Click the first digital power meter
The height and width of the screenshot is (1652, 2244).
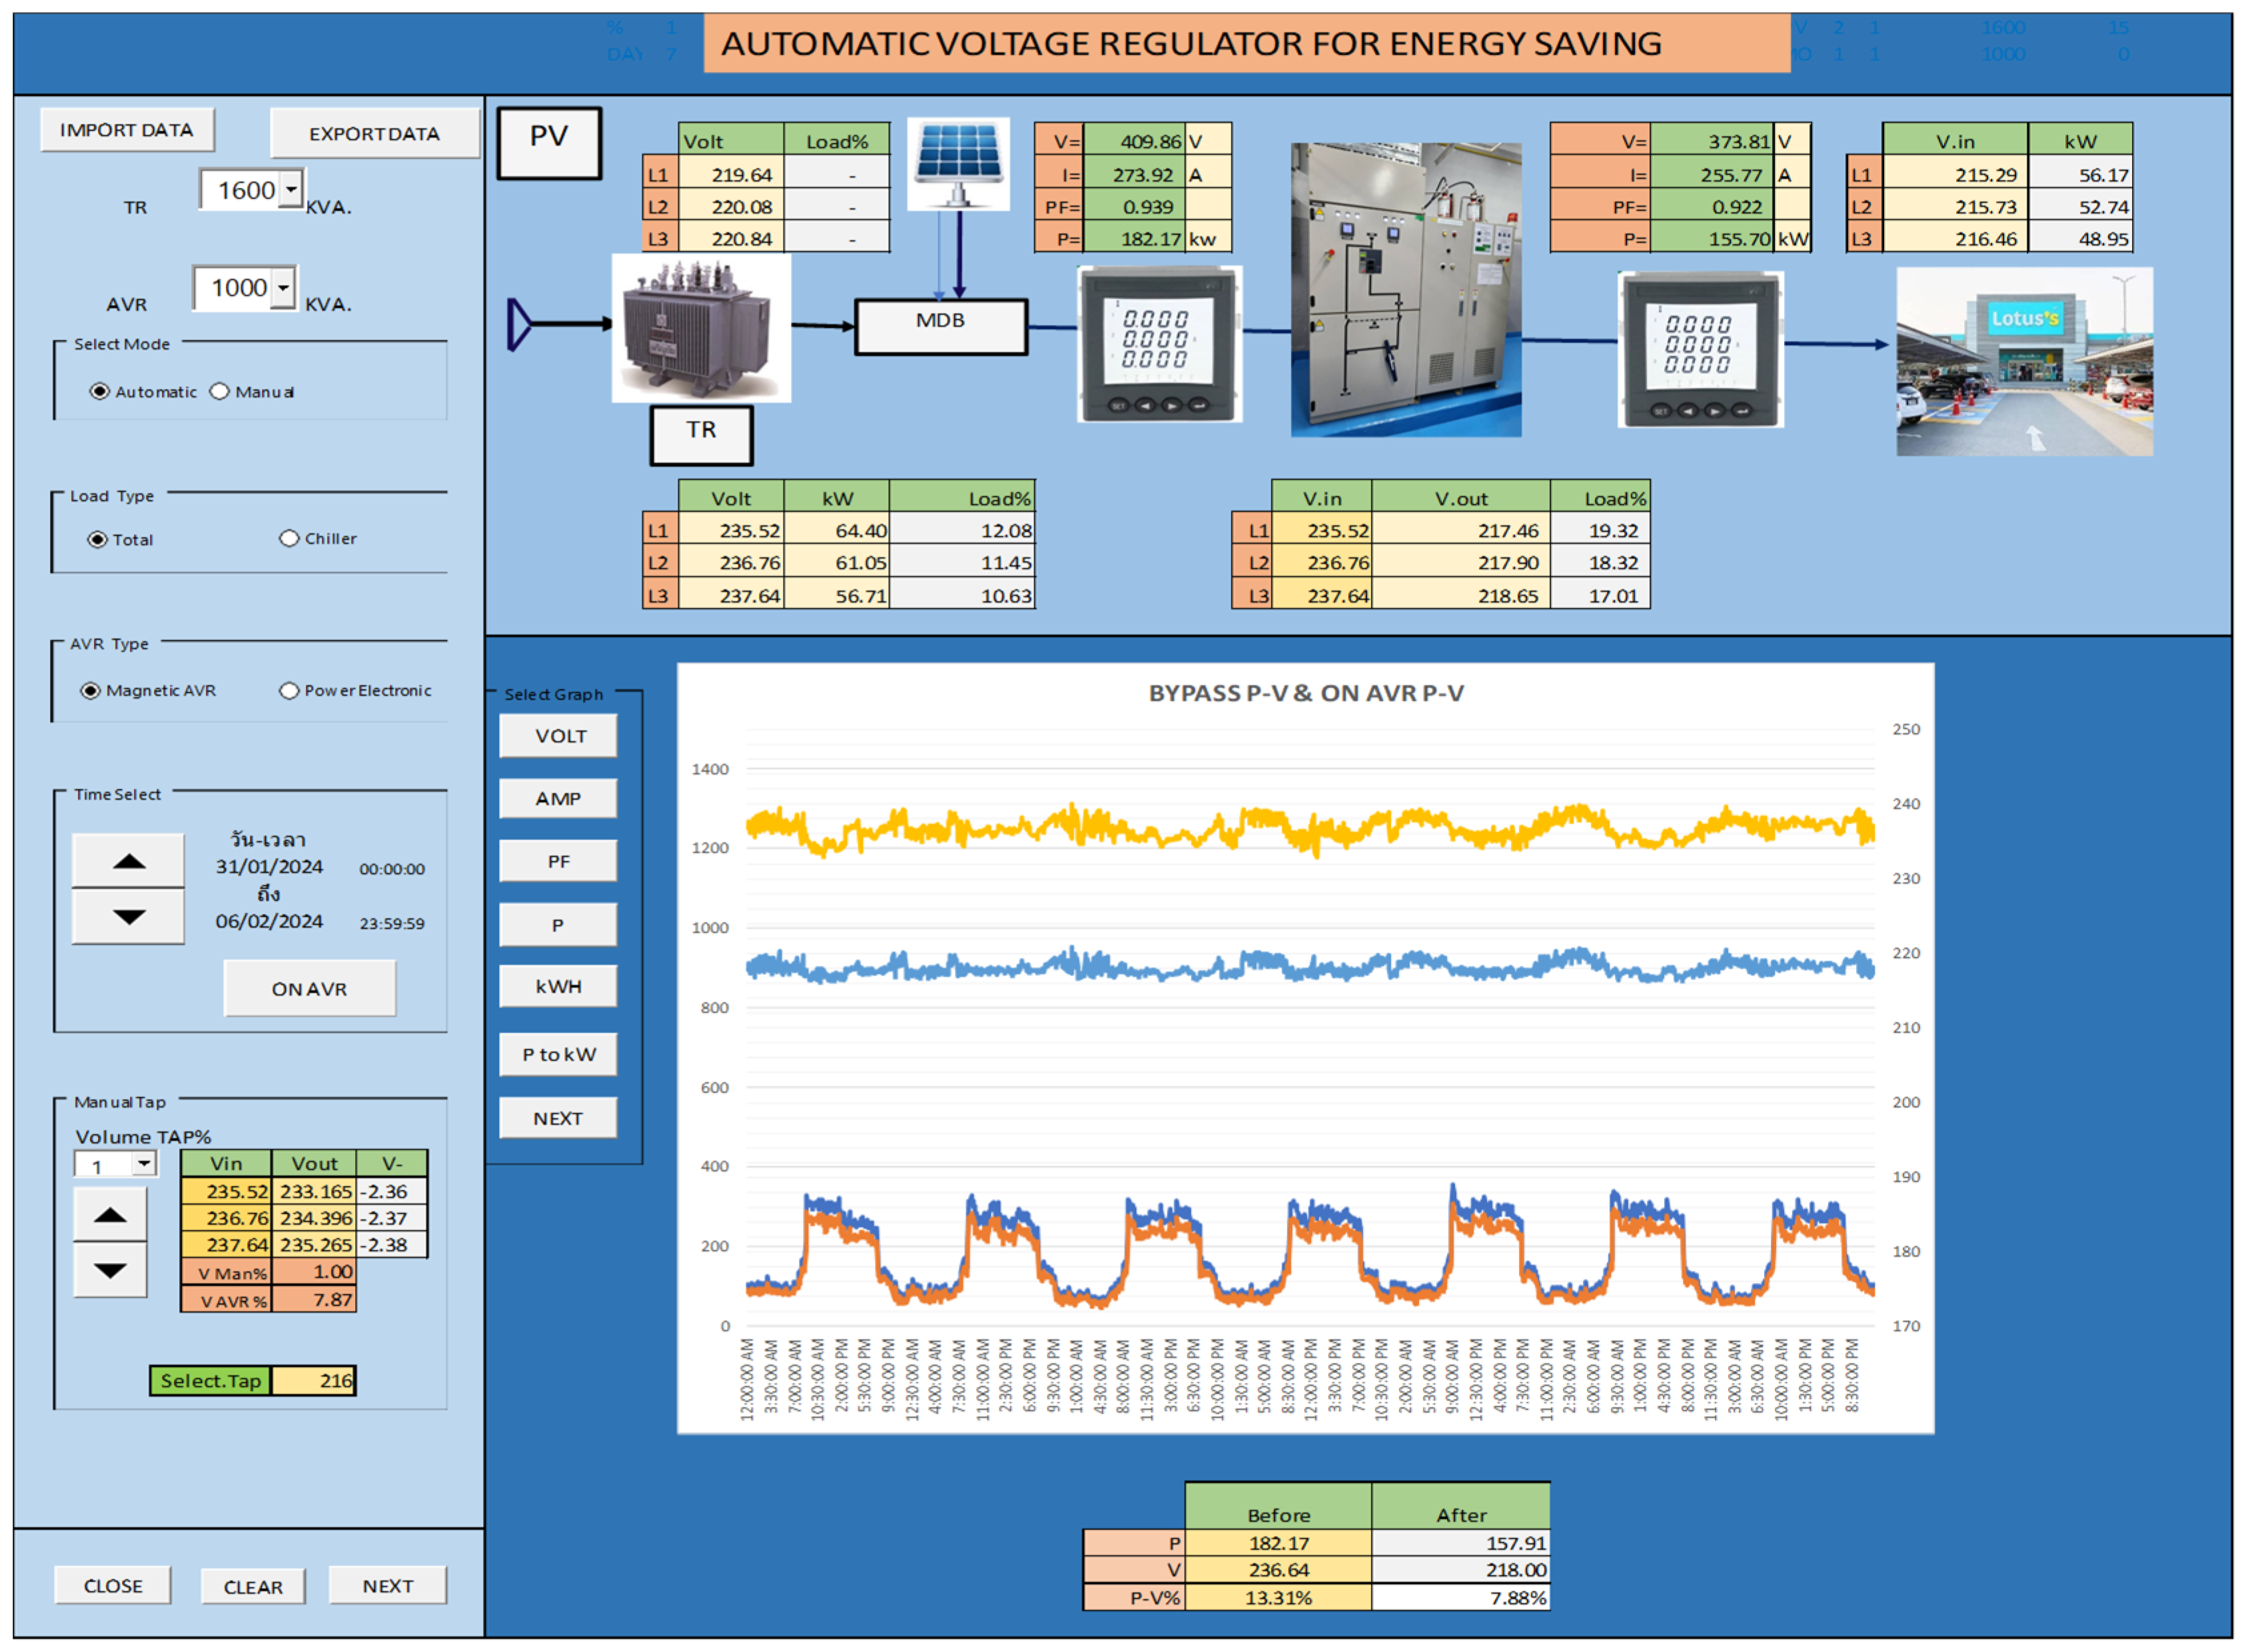tap(1158, 343)
